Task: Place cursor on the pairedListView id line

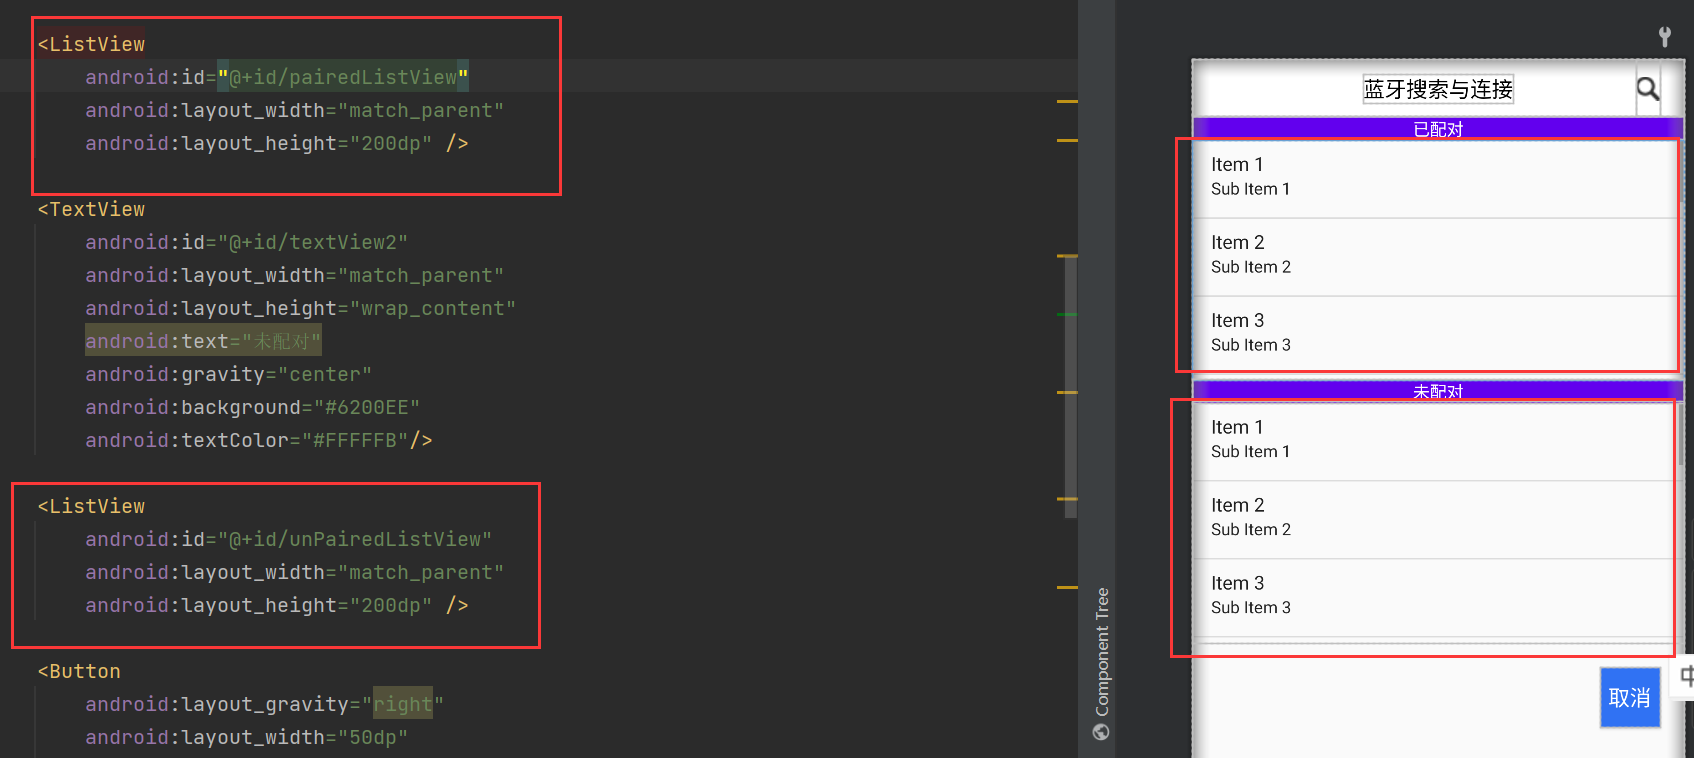Action: 277,77
